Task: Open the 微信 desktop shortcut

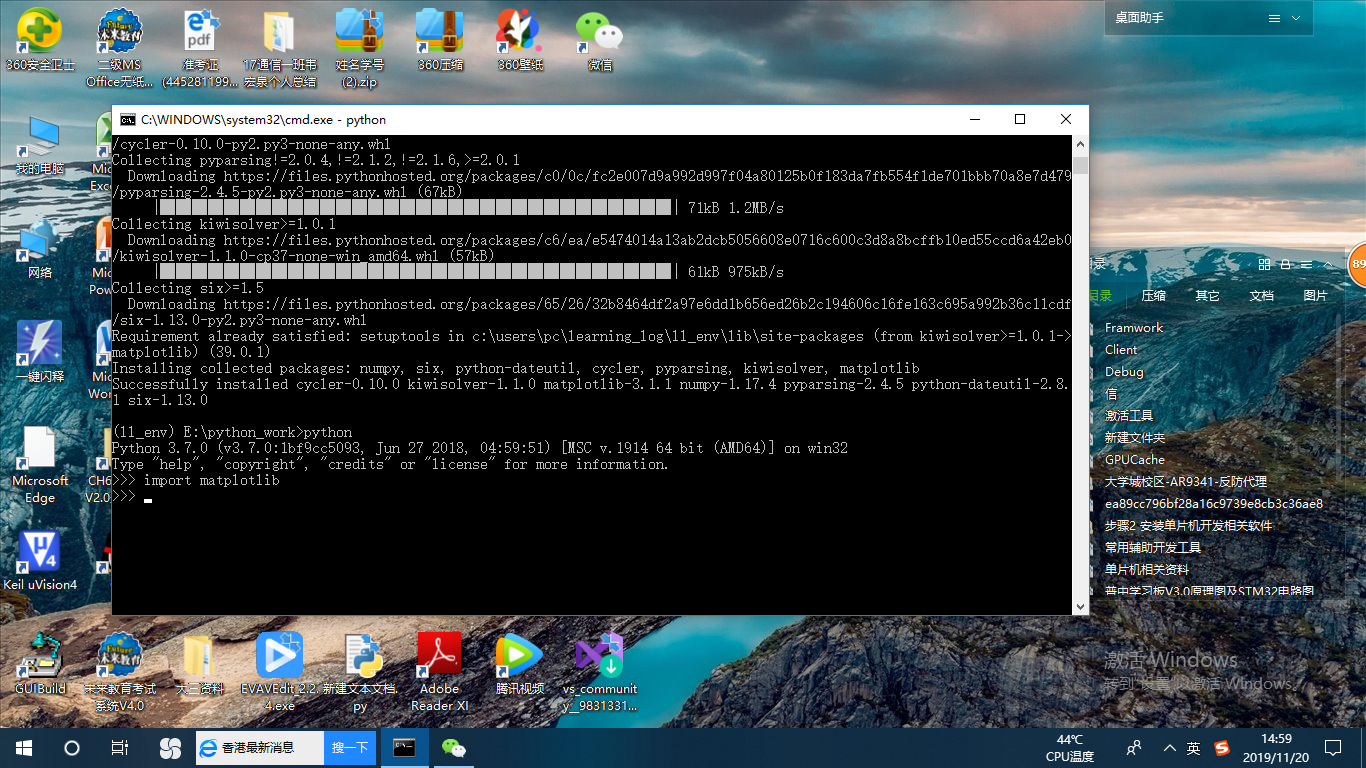Action: [600, 40]
